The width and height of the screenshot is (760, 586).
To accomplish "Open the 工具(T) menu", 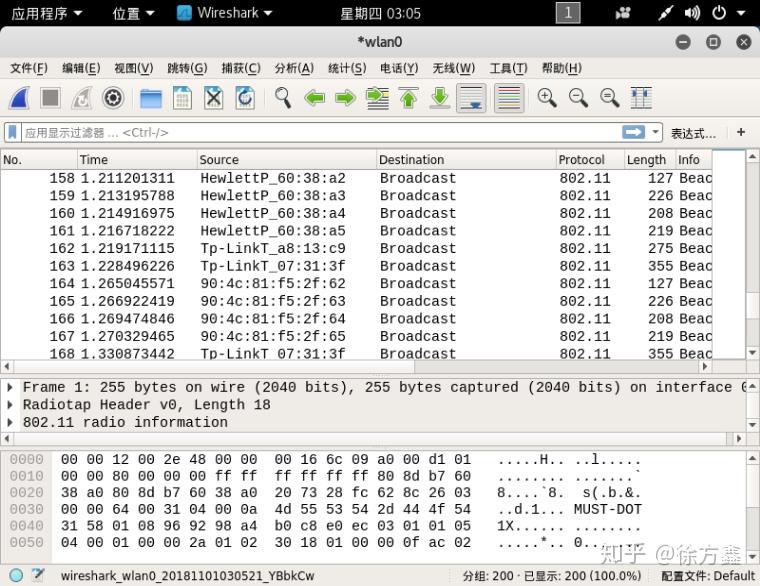I will [508, 68].
